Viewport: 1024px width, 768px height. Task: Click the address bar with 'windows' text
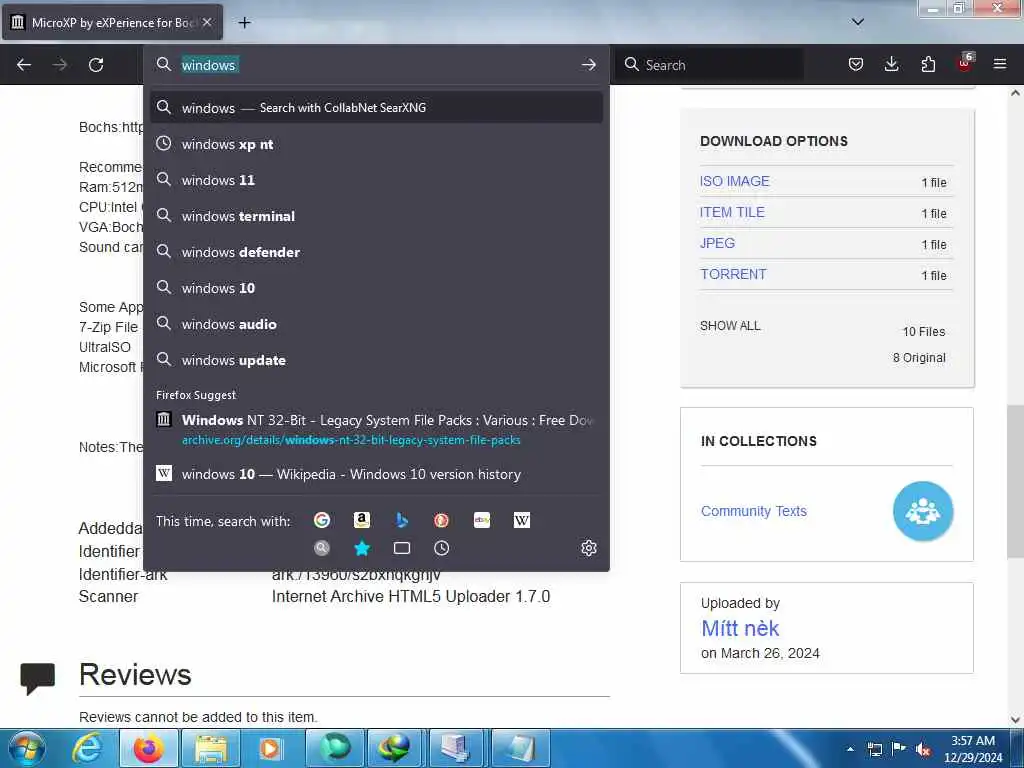click(x=376, y=65)
